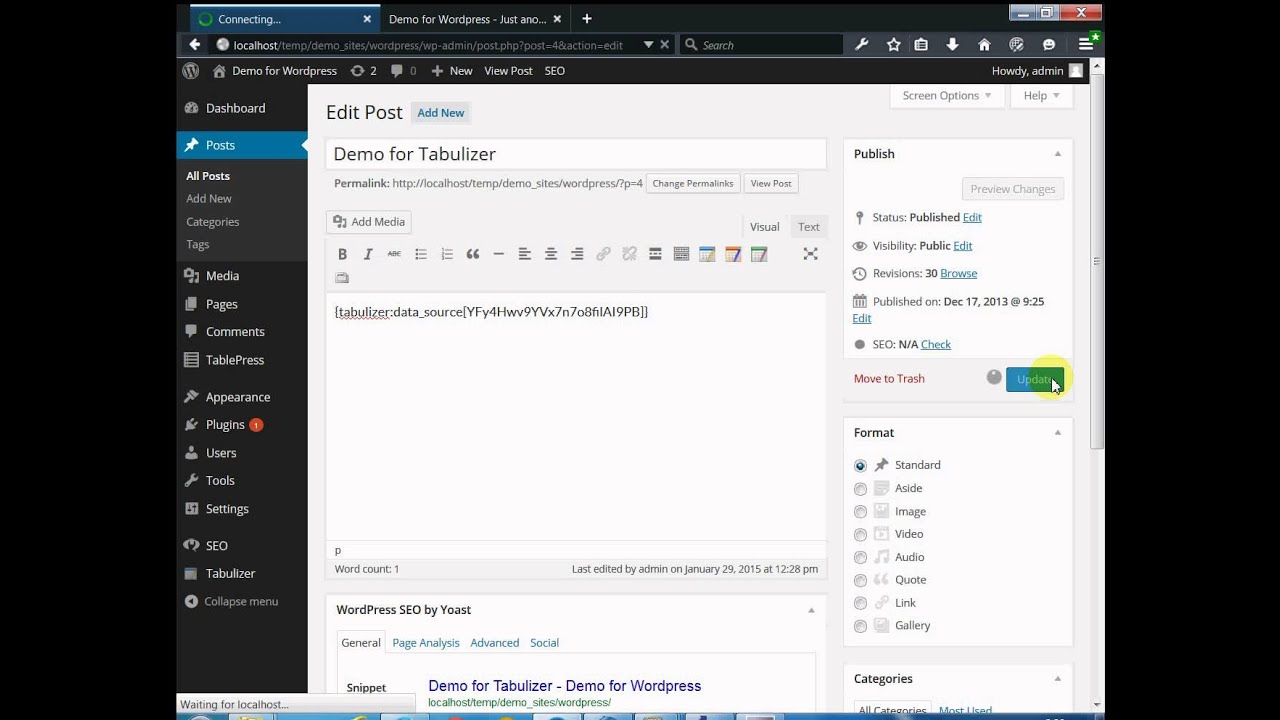
Task: Insert a hyperlink using the link icon
Action: [x=603, y=254]
